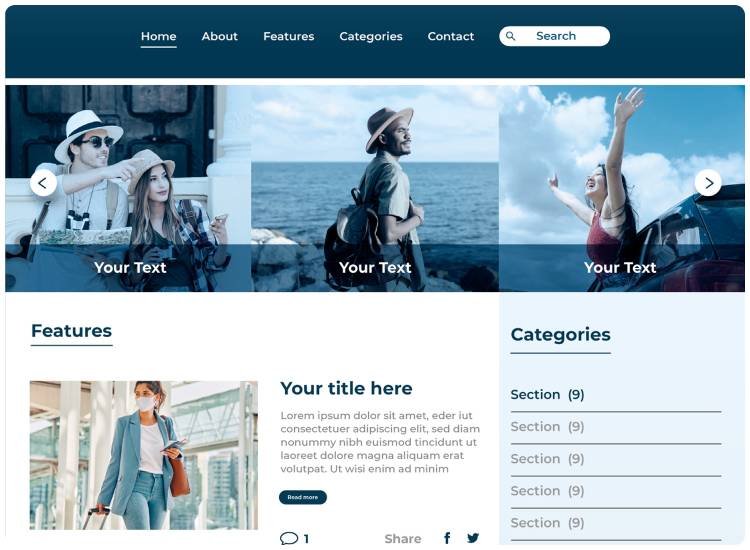Click the Read more button
Screen dimensions: 750x550
pyautogui.click(x=303, y=497)
